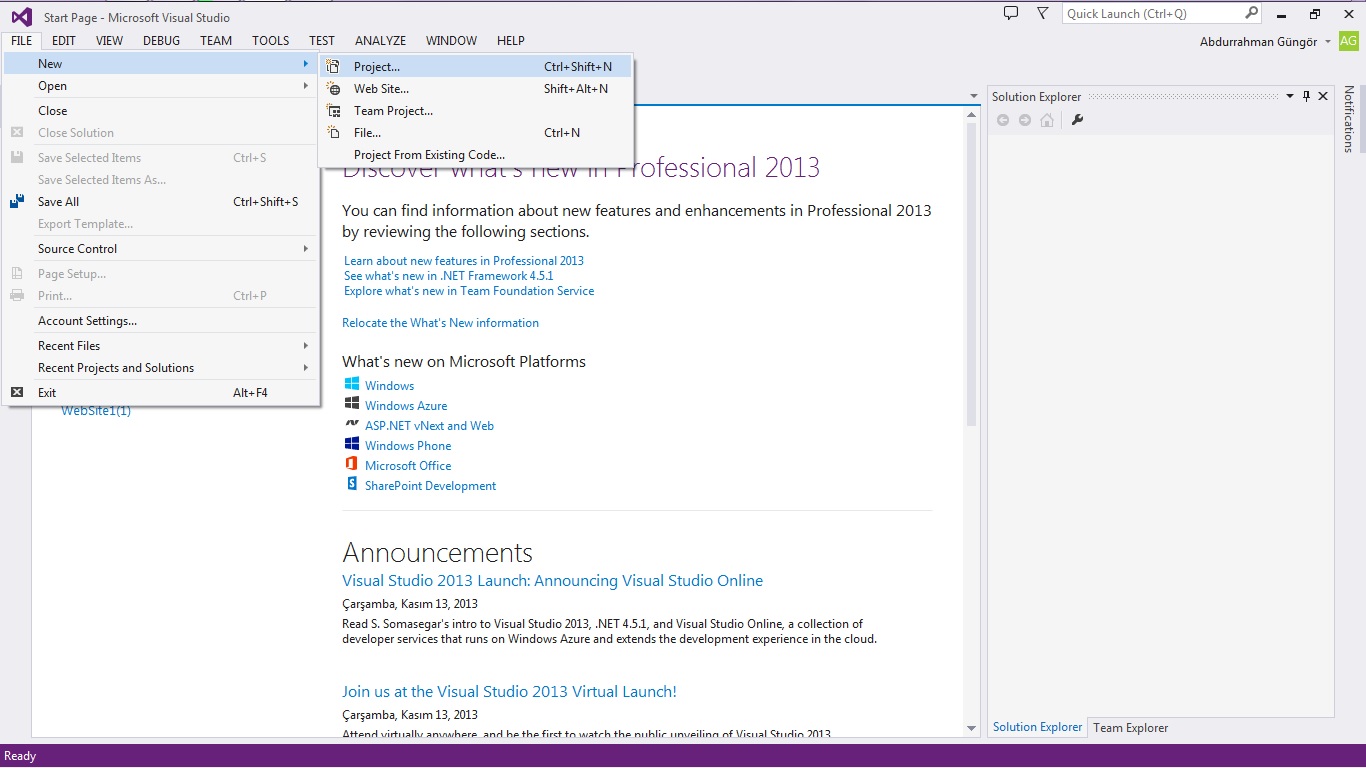The width and height of the screenshot is (1366, 768).
Task: Open Solution Explorer window position dropdown arrow
Action: tap(1290, 96)
